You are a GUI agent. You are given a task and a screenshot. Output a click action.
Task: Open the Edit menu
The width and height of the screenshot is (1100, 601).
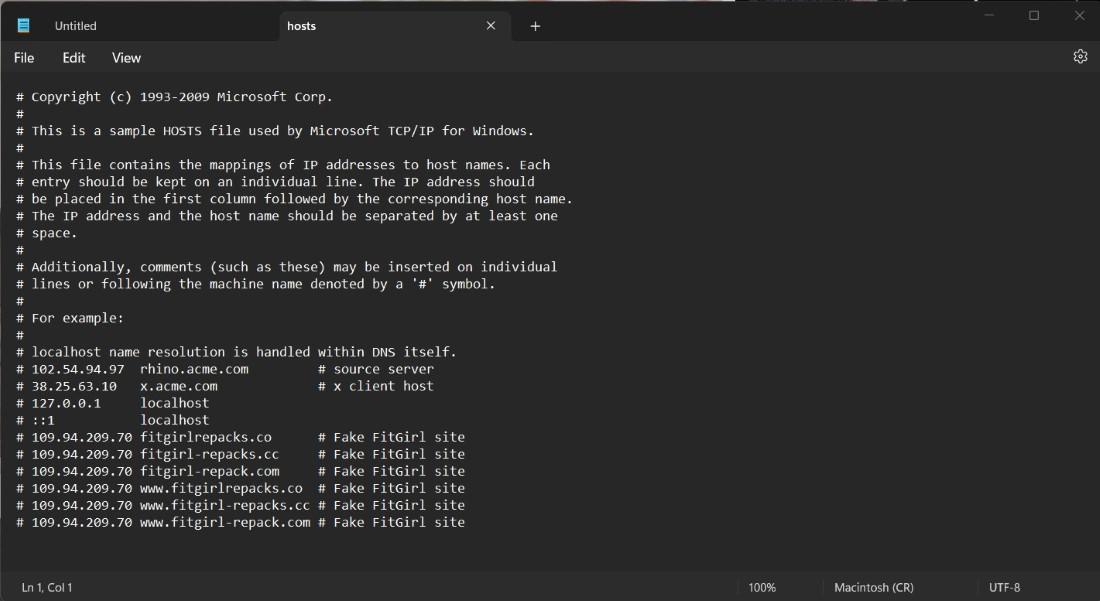coord(74,58)
